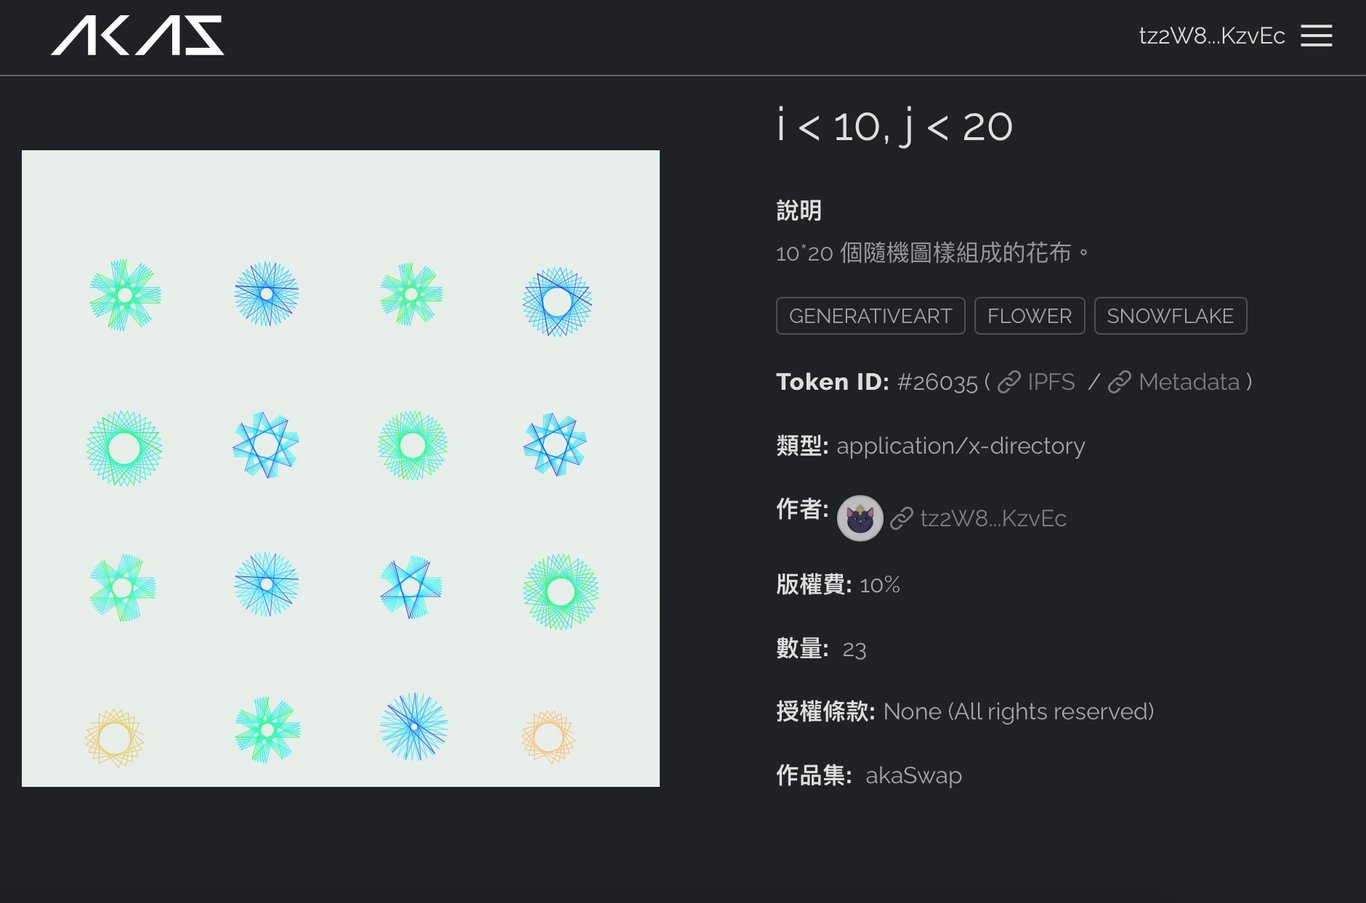Select the FLOWER tag
This screenshot has height=903, width=1366.
tap(1030, 316)
